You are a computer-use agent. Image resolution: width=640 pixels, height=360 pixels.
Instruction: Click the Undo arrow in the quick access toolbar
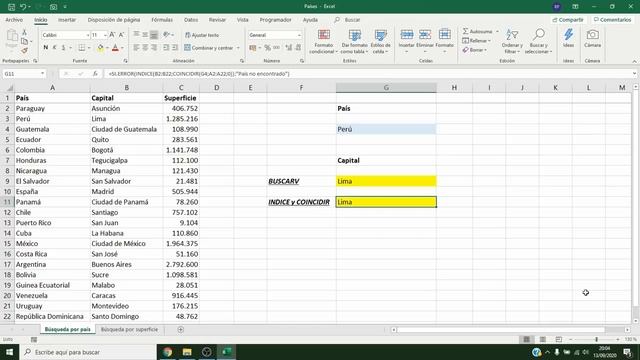[23, 7]
